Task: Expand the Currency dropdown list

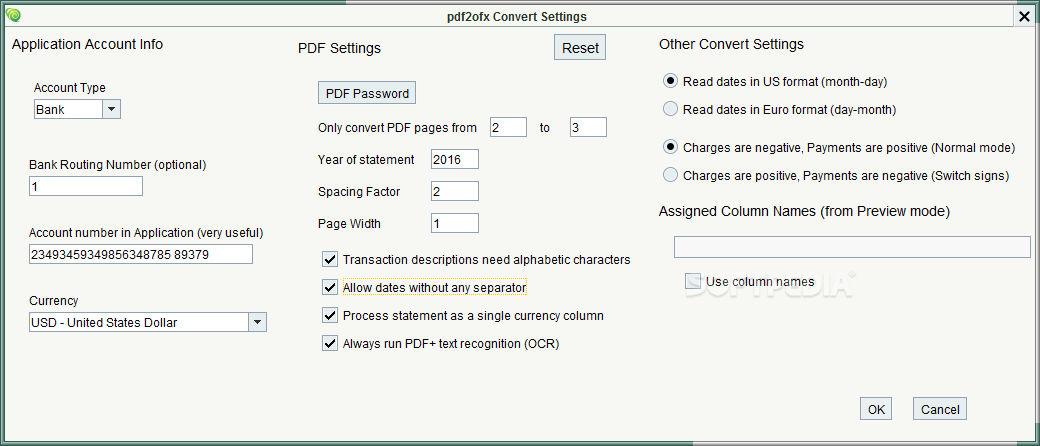Action: (257, 323)
